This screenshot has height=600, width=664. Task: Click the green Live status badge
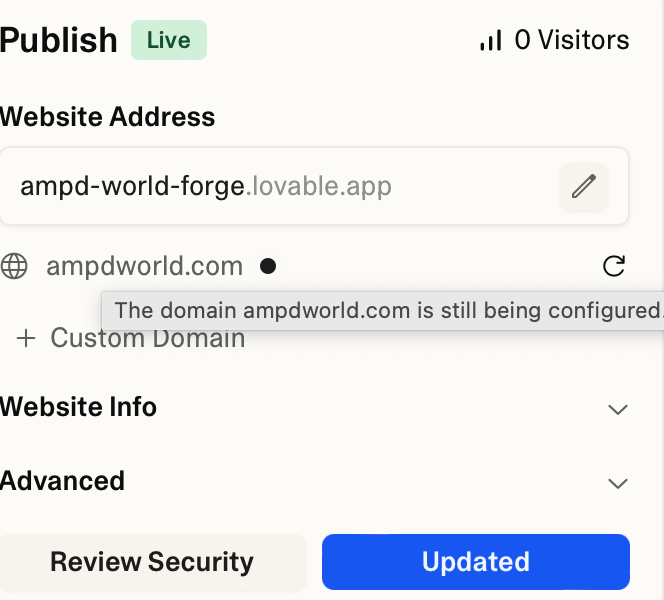[x=169, y=40]
